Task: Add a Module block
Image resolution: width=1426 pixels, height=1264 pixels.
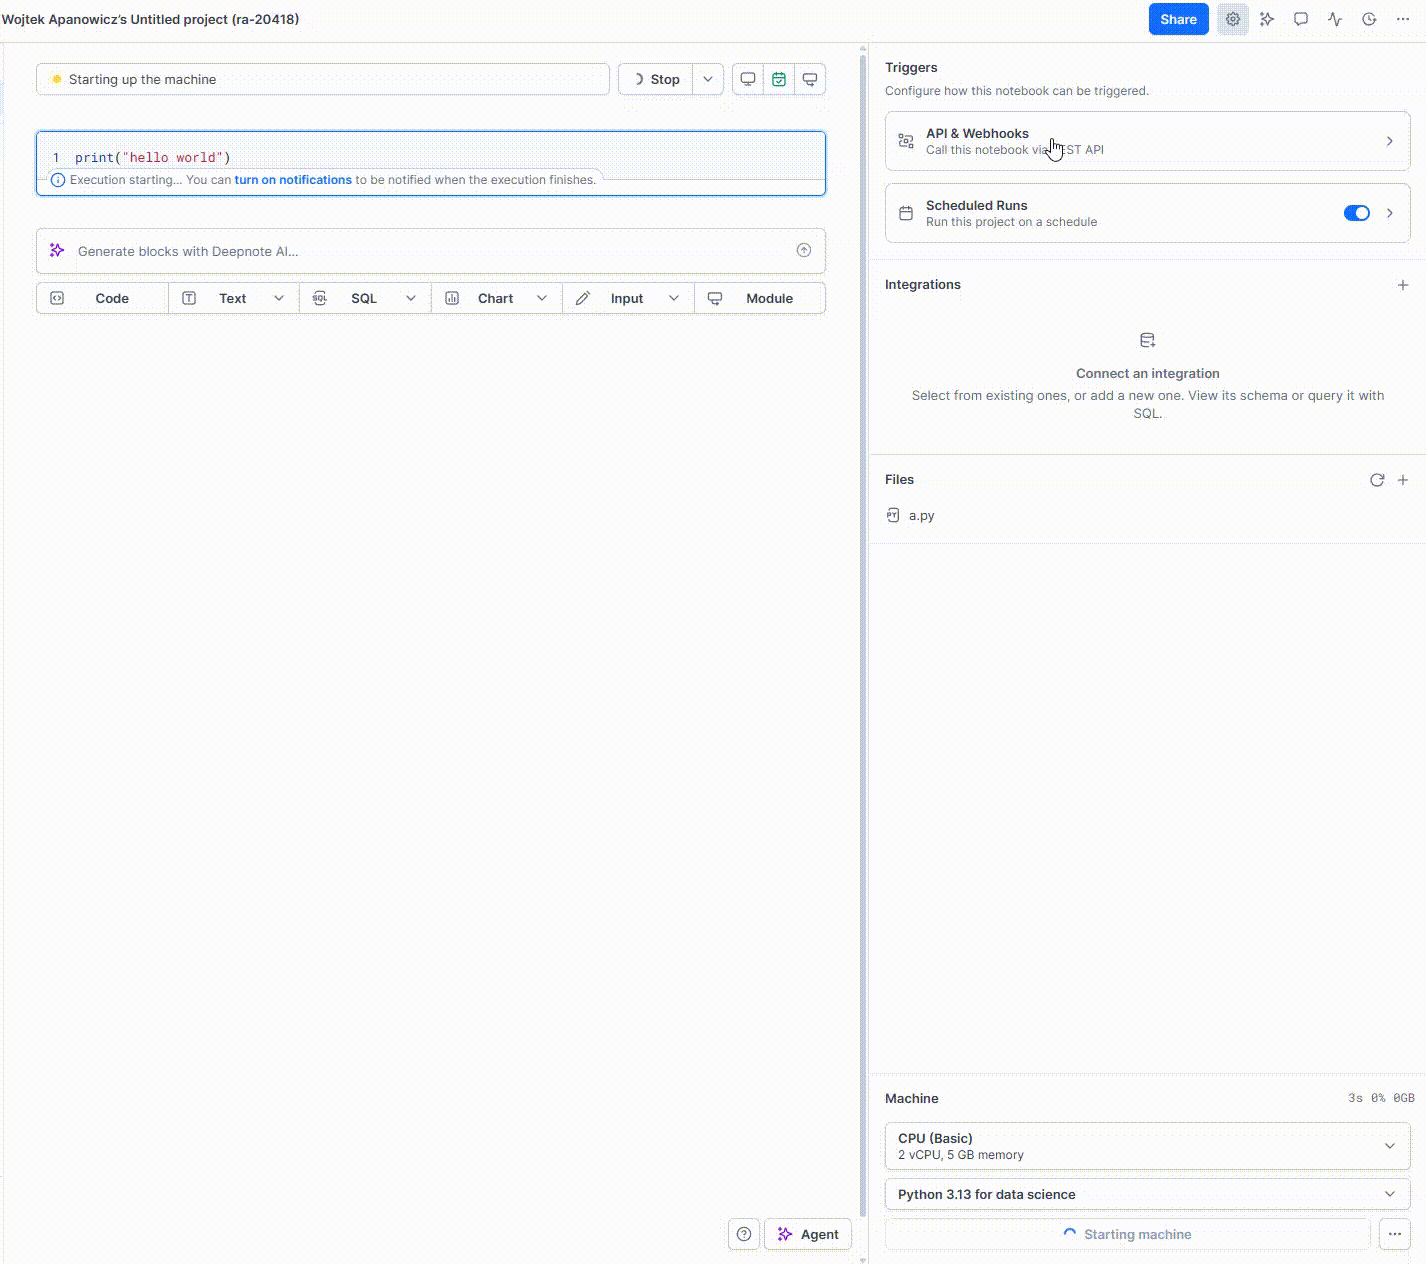Action: [760, 298]
